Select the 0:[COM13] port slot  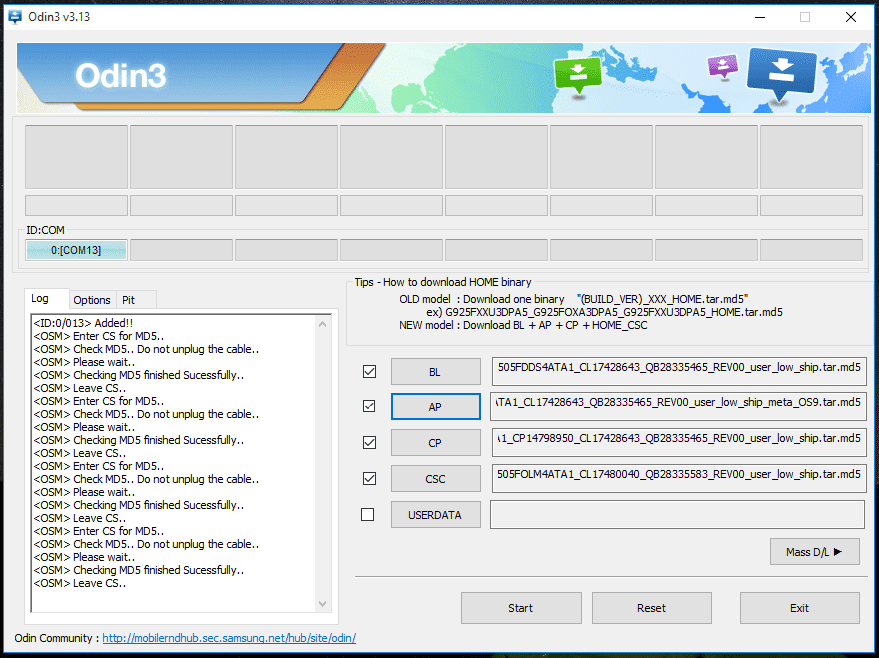tap(76, 250)
